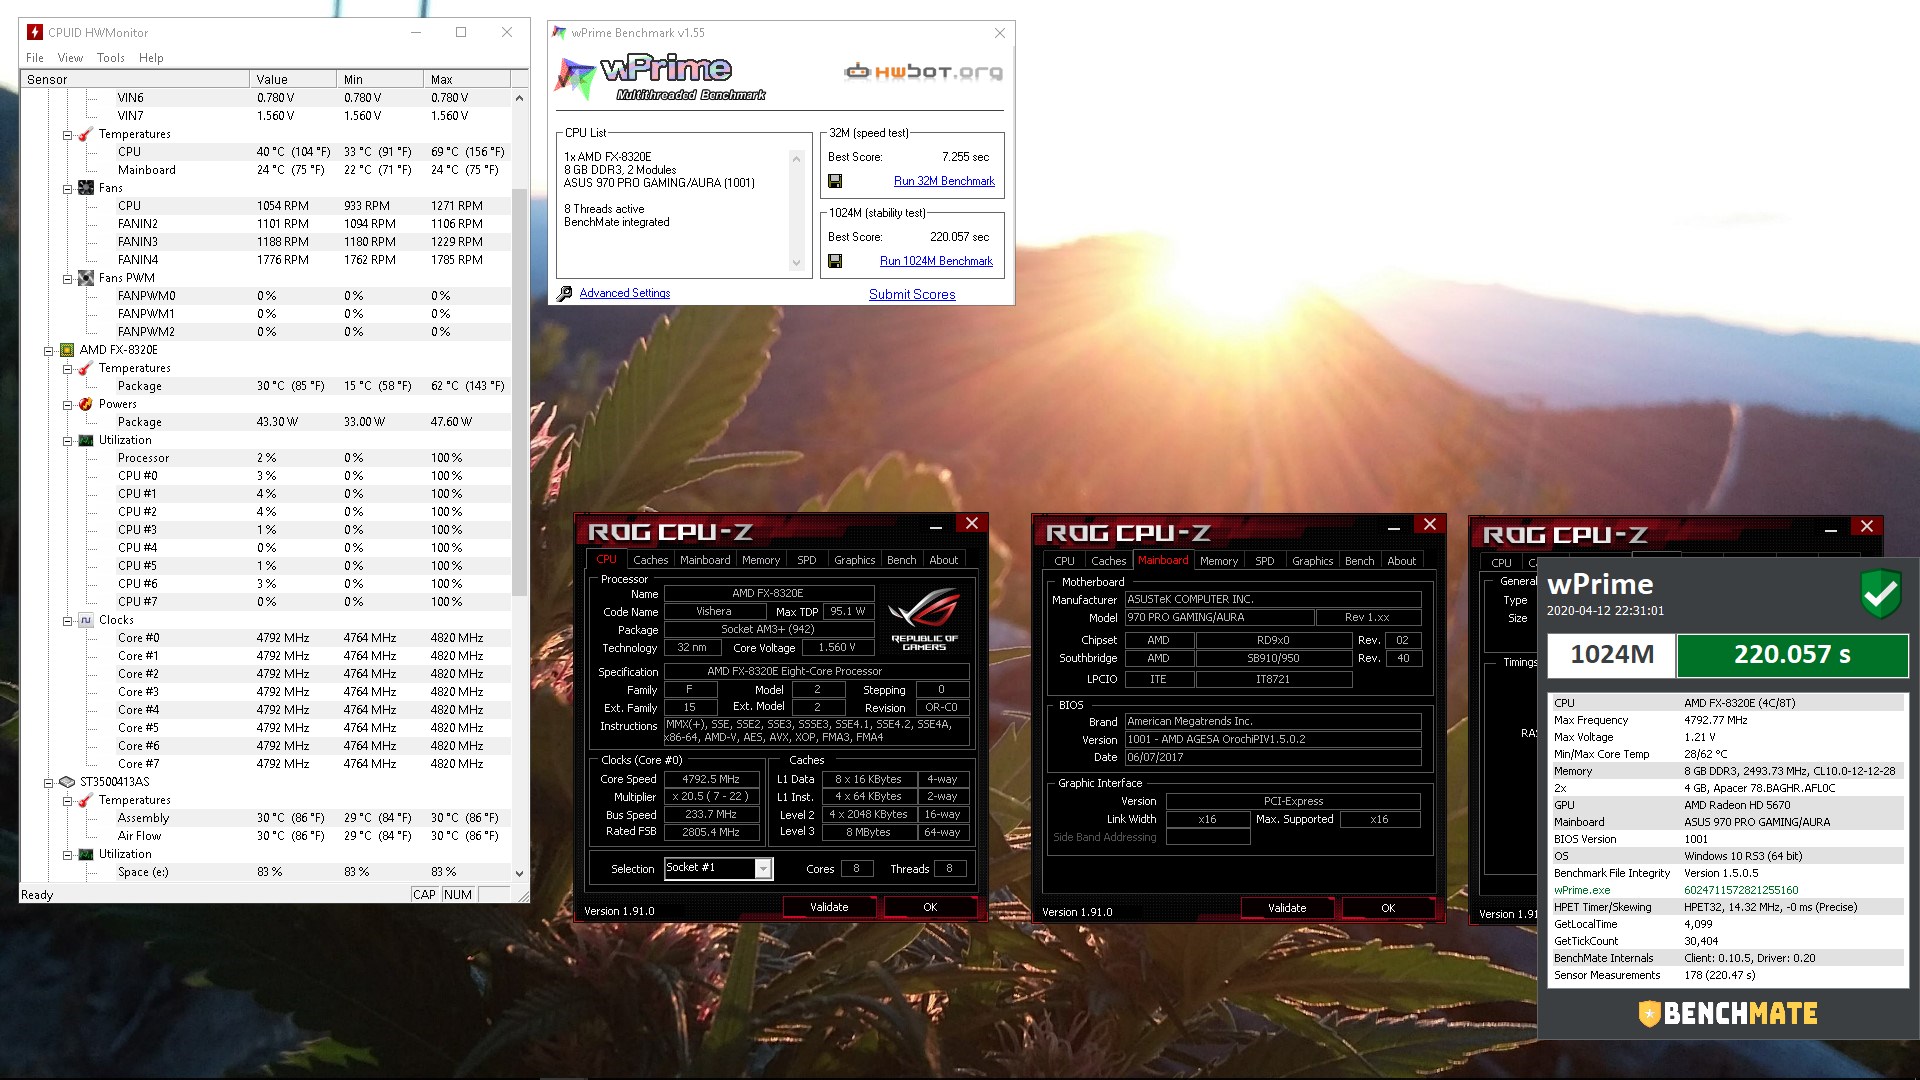Maximize the HWMonitor window
The image size is (1920, 1080).
[x=461, y=32]
